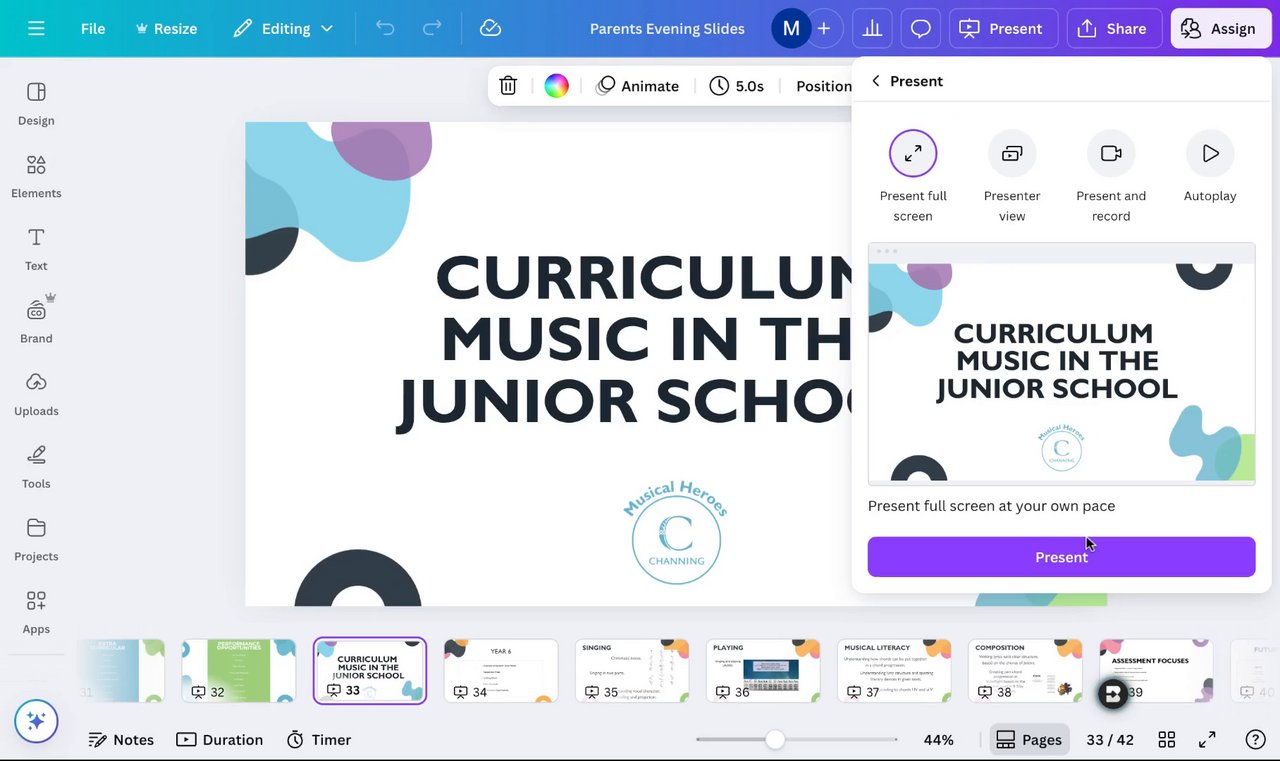Viewport: 1280px width, 761px height.
Task: Open the Animate options
Action: (x=637, y=86)
